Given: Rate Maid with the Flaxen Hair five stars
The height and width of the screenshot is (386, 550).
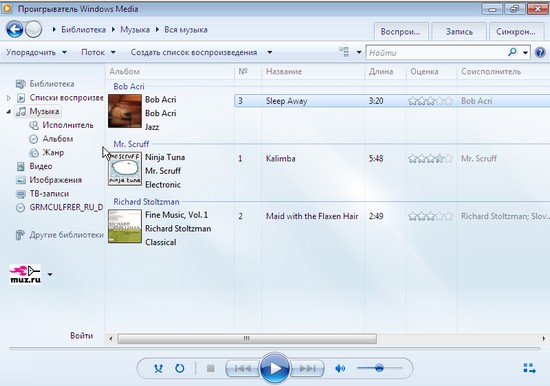Looking at the screenshot, I should 448,216.
